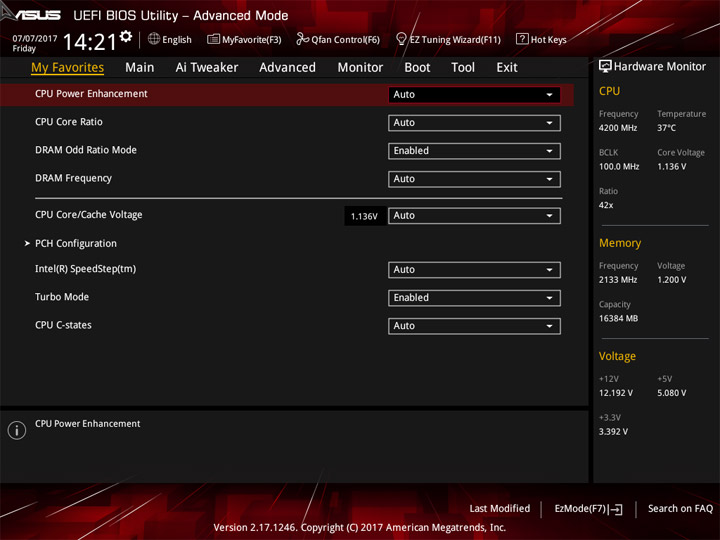This screenshot has height=540, width=720.
Task: Click the CPU temperature value 37°C
Action: click(666, 128)
